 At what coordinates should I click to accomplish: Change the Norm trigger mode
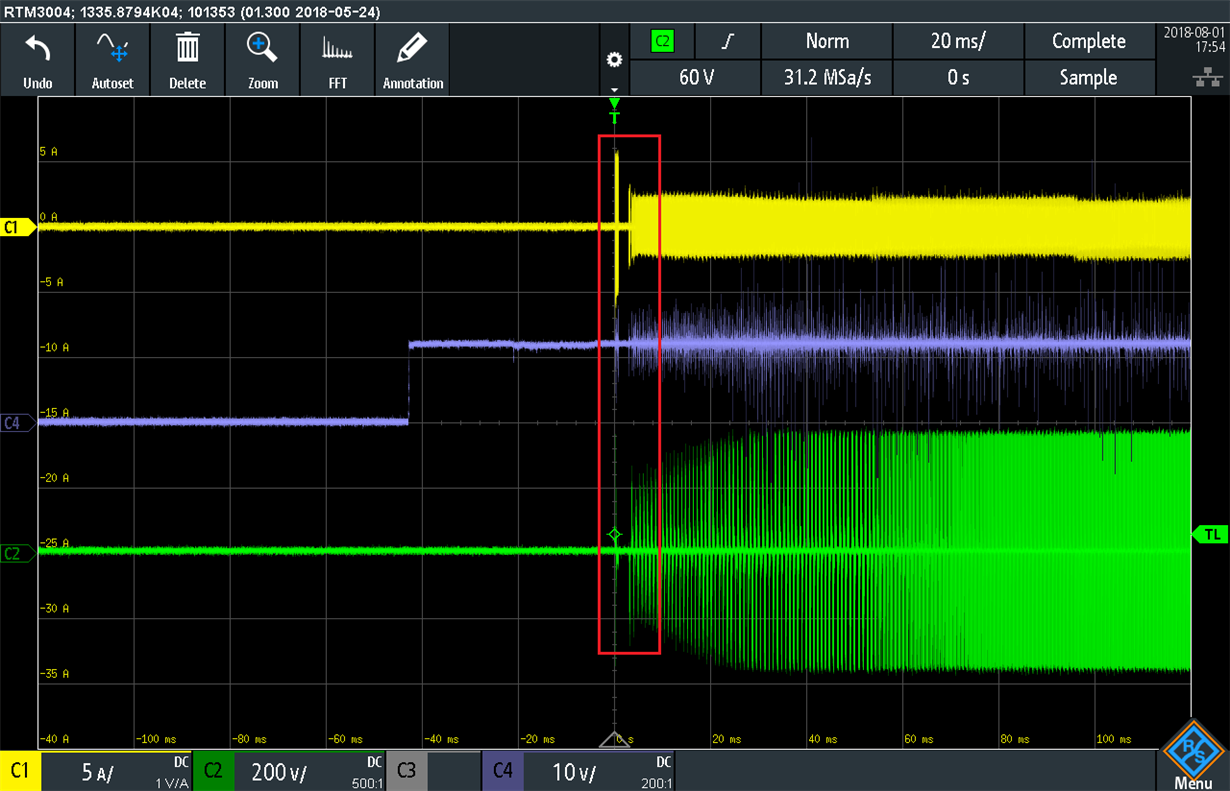827,42
